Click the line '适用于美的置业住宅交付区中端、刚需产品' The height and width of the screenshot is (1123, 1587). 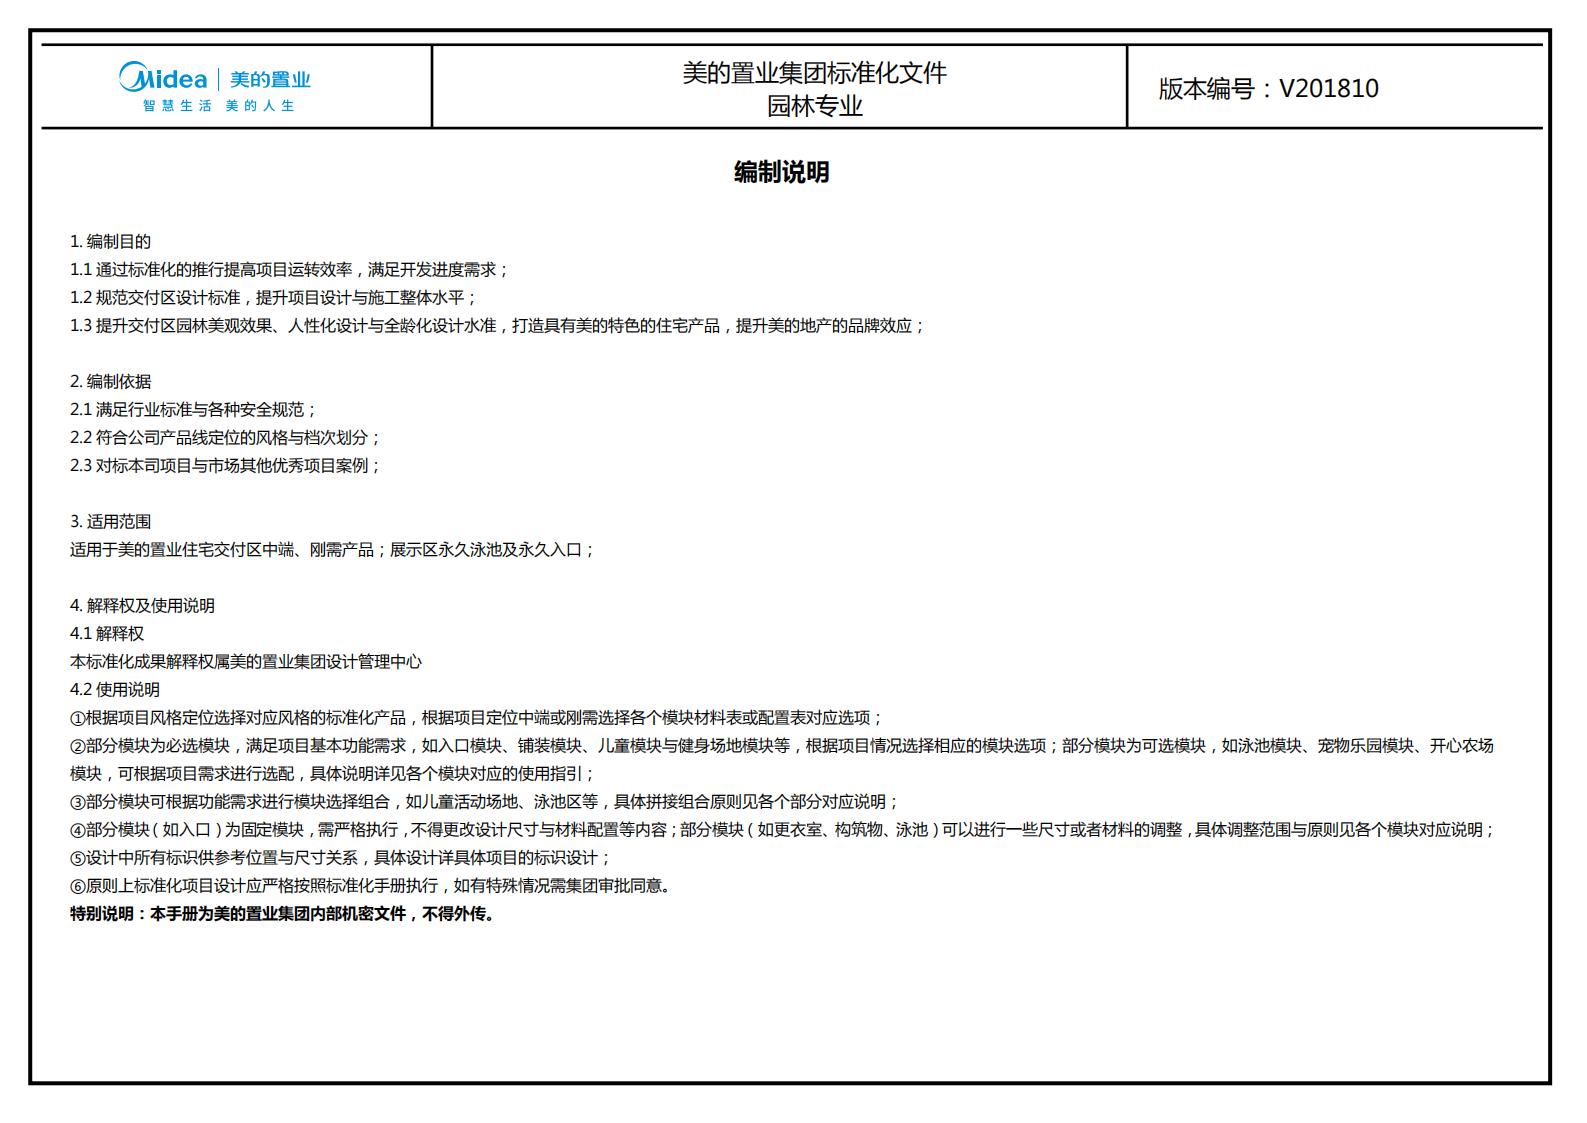333,549
